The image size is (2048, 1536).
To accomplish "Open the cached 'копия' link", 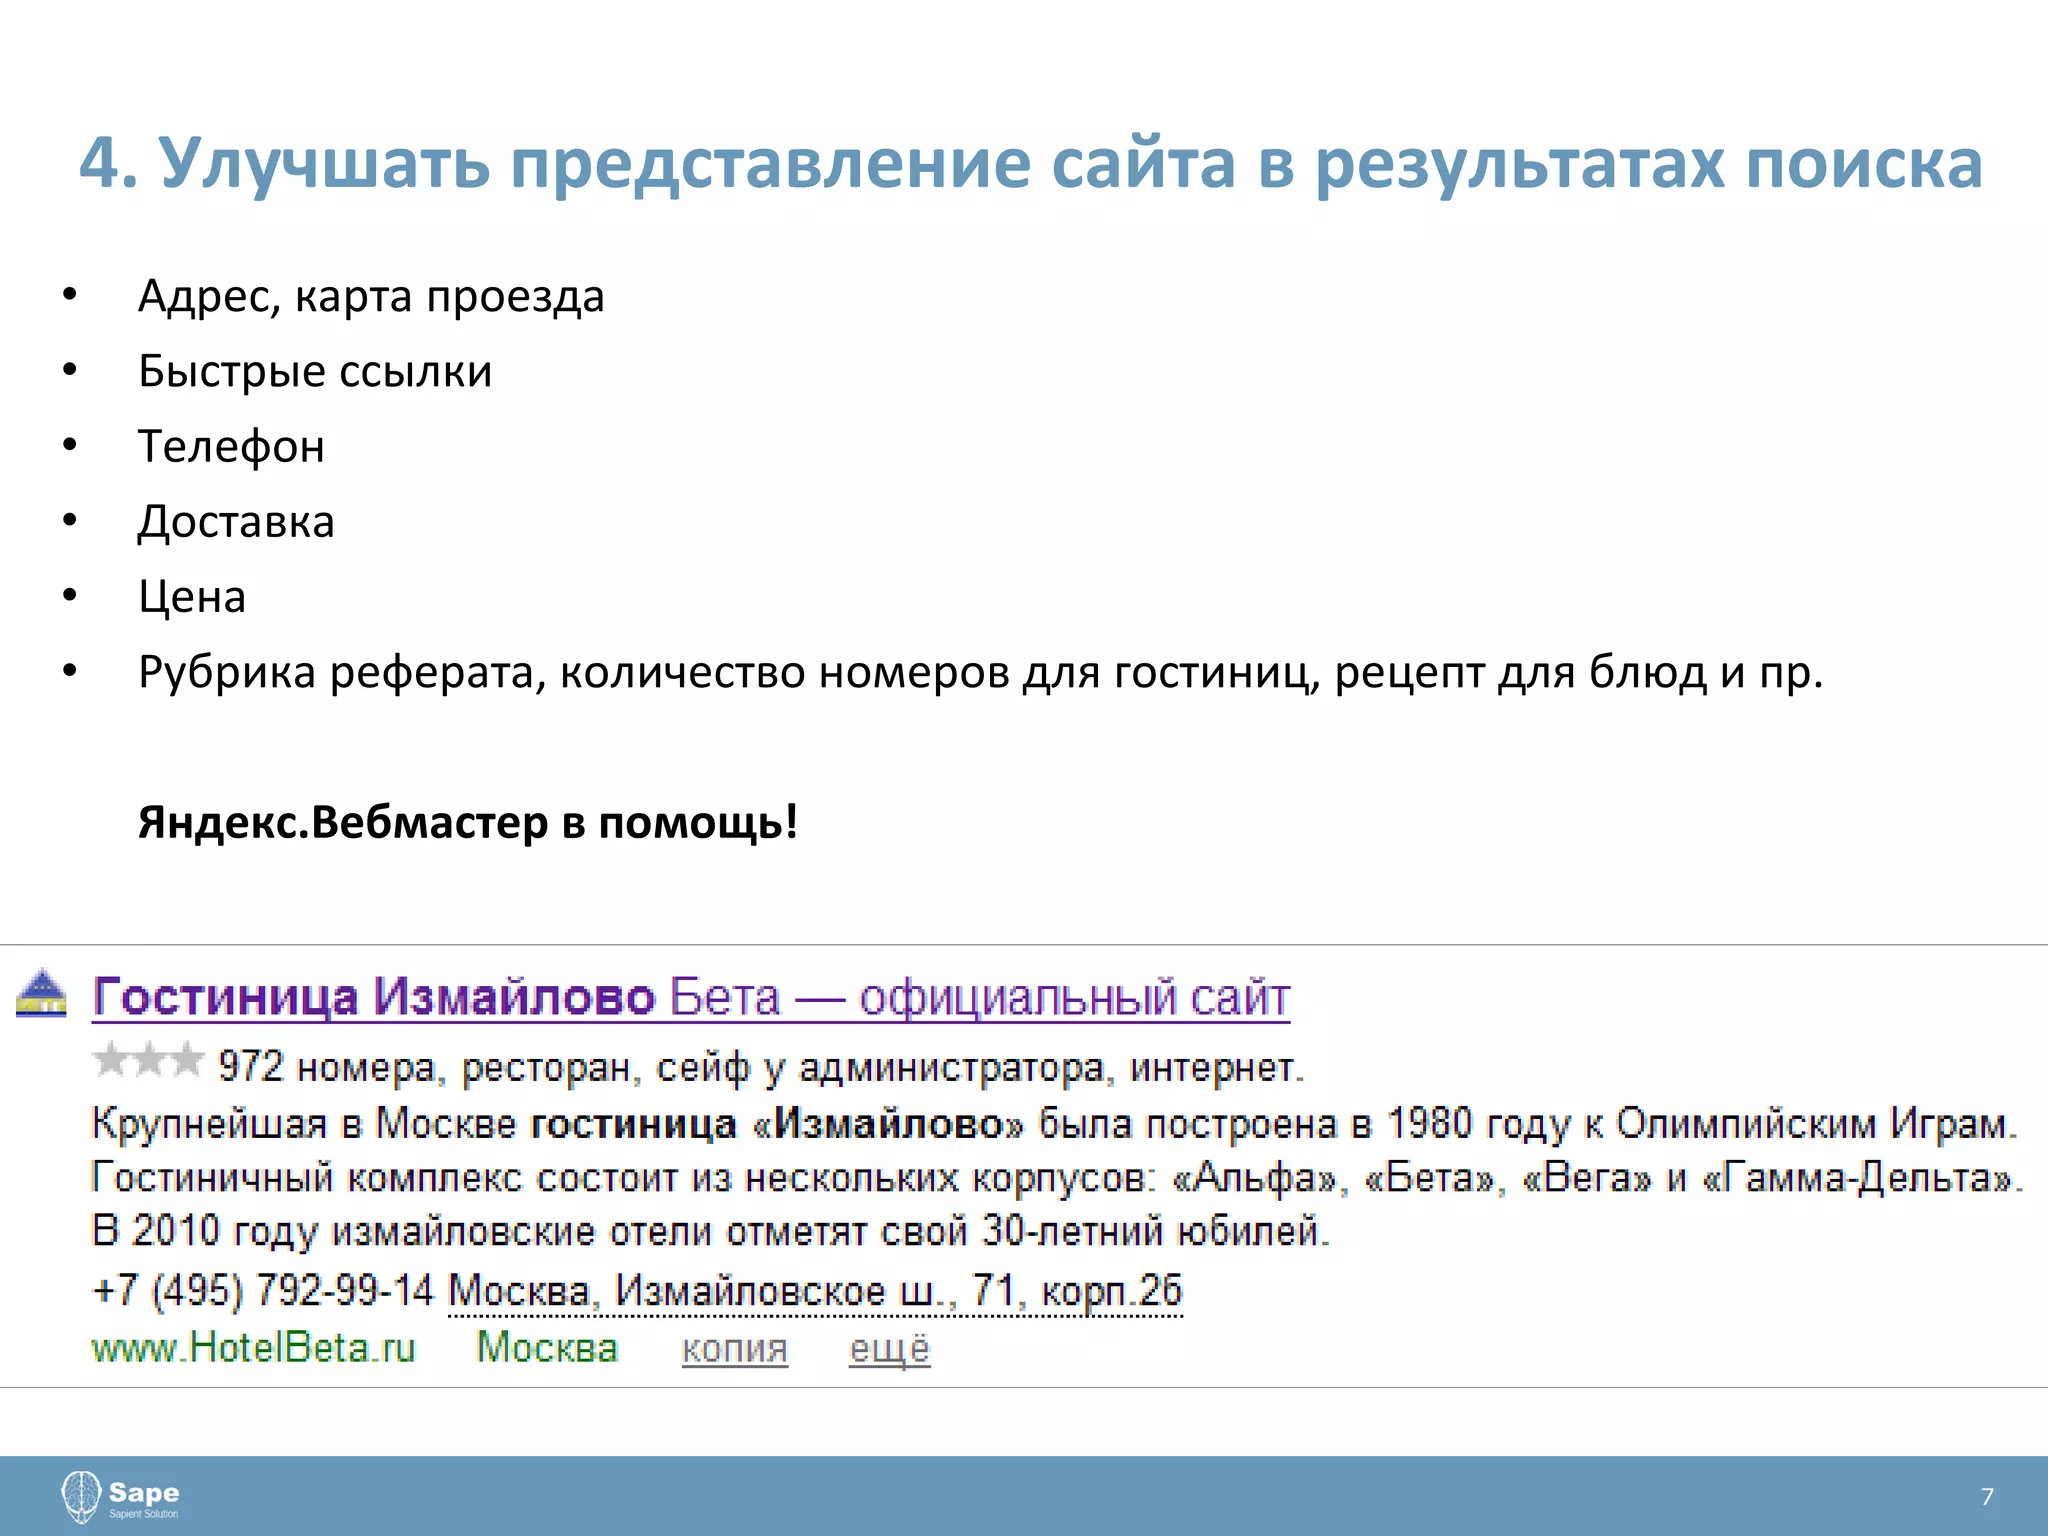I will click(735, 1349).
